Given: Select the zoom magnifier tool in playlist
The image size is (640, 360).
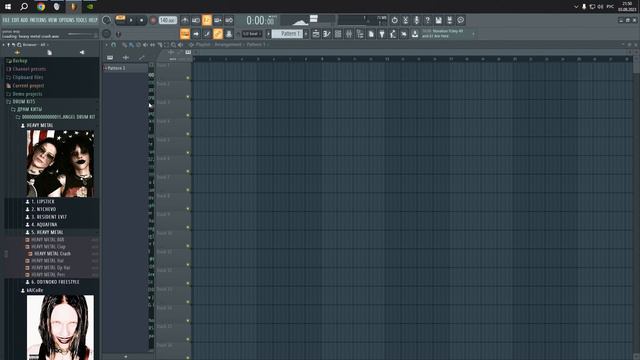Looking at the screenshot, I should [x=173, y=45].
